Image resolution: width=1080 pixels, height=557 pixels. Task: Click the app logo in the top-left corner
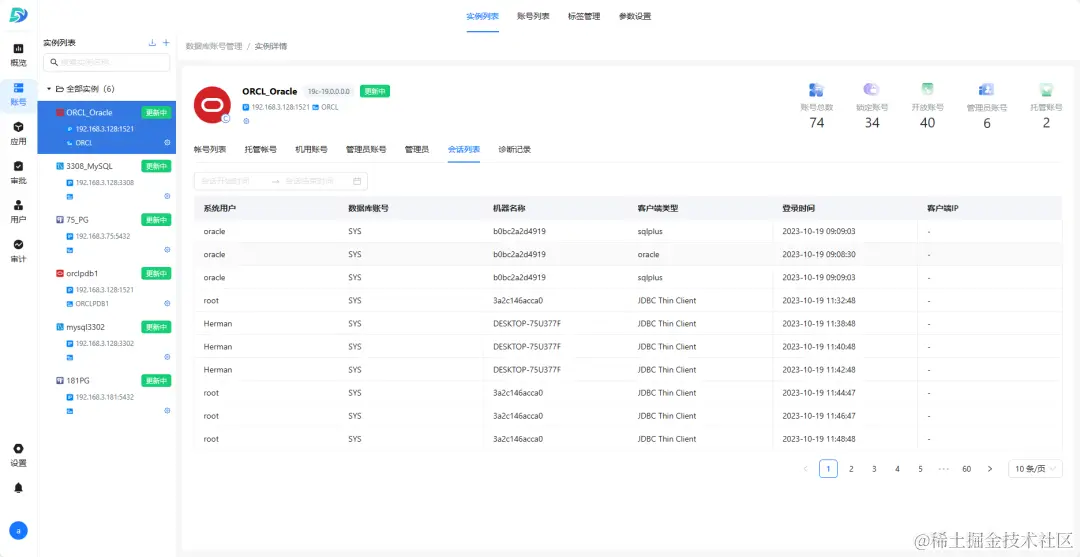pyautogui.click(x=19, y=15)
